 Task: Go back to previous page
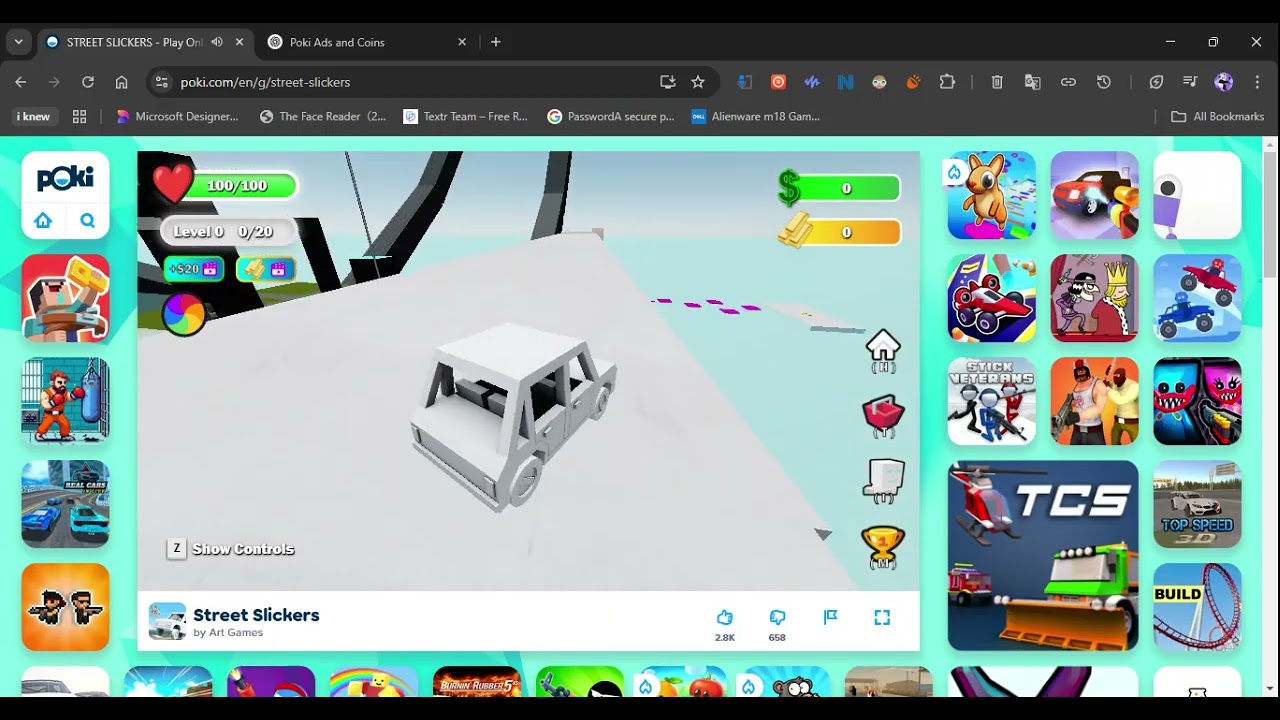[x=21, y=82]
